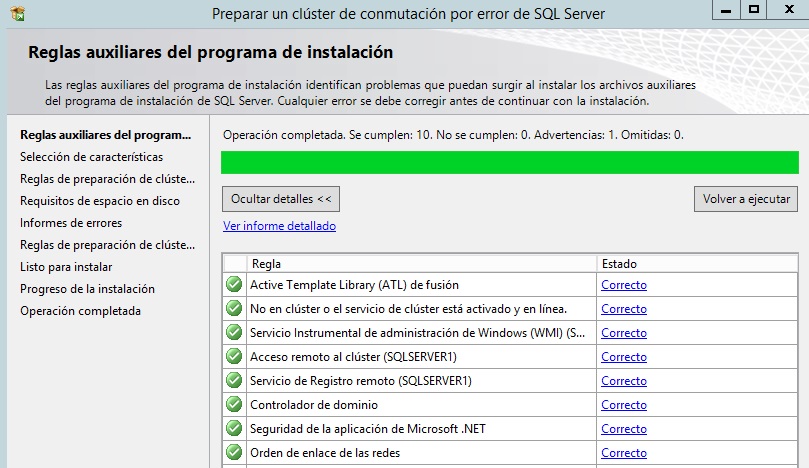Click rule text Orden de enlace de las redes
Viewport: 809px width, 468px height.
point(325,453)
